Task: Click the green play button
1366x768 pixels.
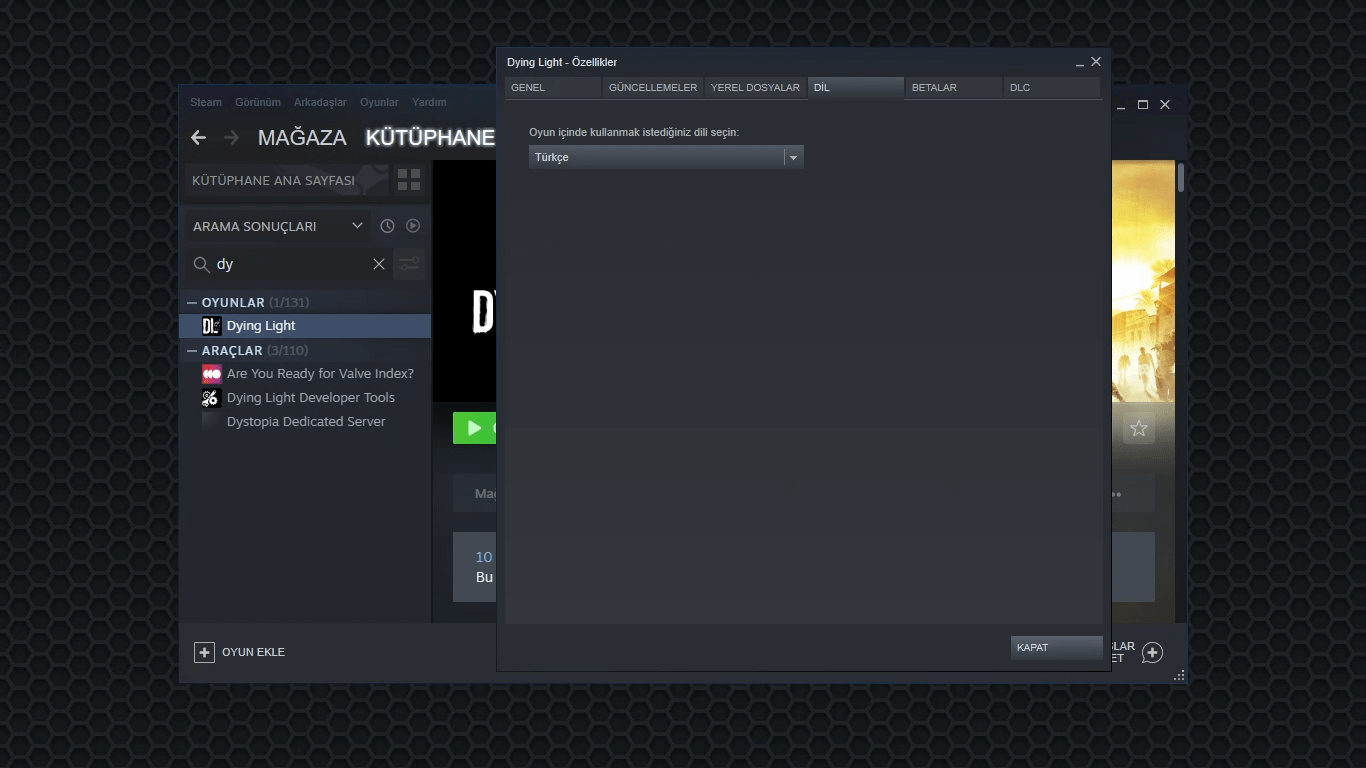Action: point(475,428)
